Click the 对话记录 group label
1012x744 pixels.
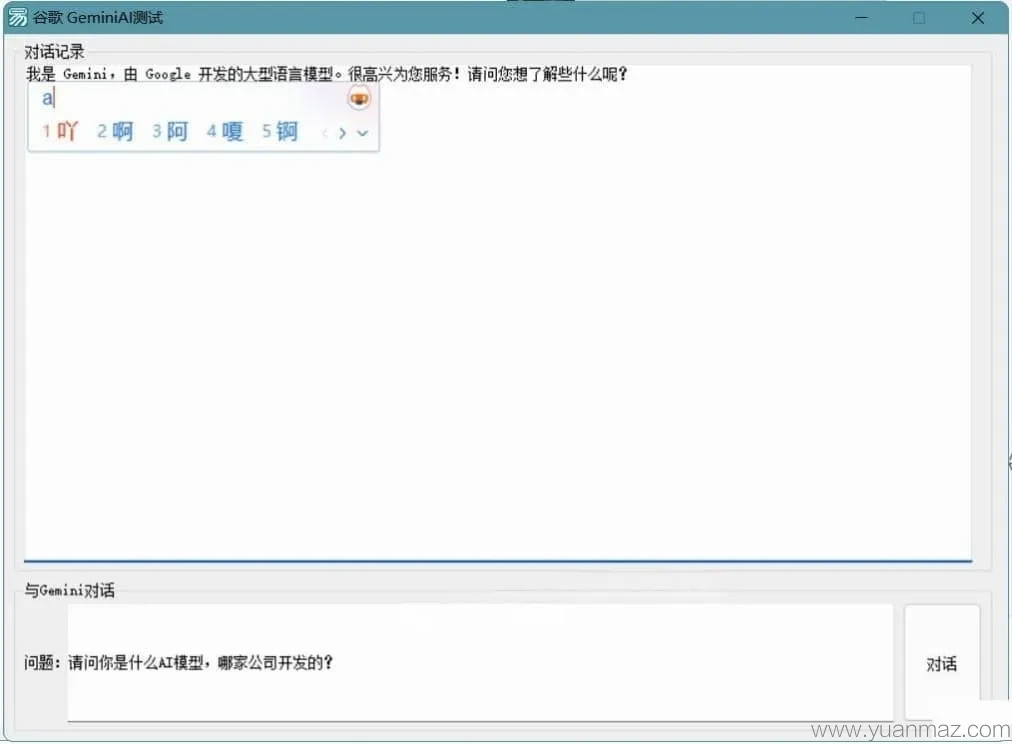54,51
